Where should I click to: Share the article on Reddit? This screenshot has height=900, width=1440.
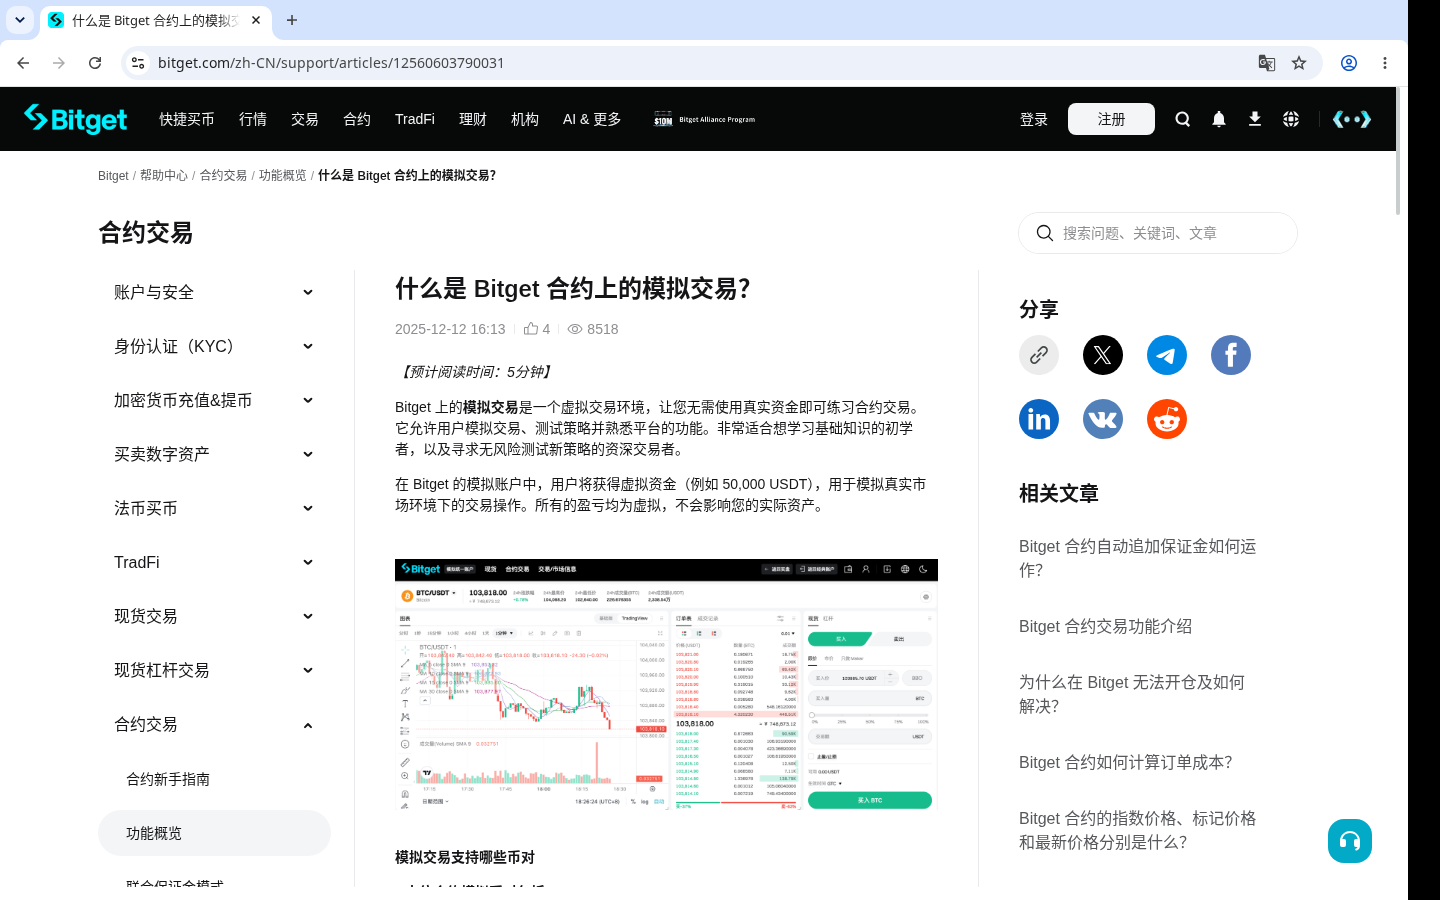pos(1167,419)
